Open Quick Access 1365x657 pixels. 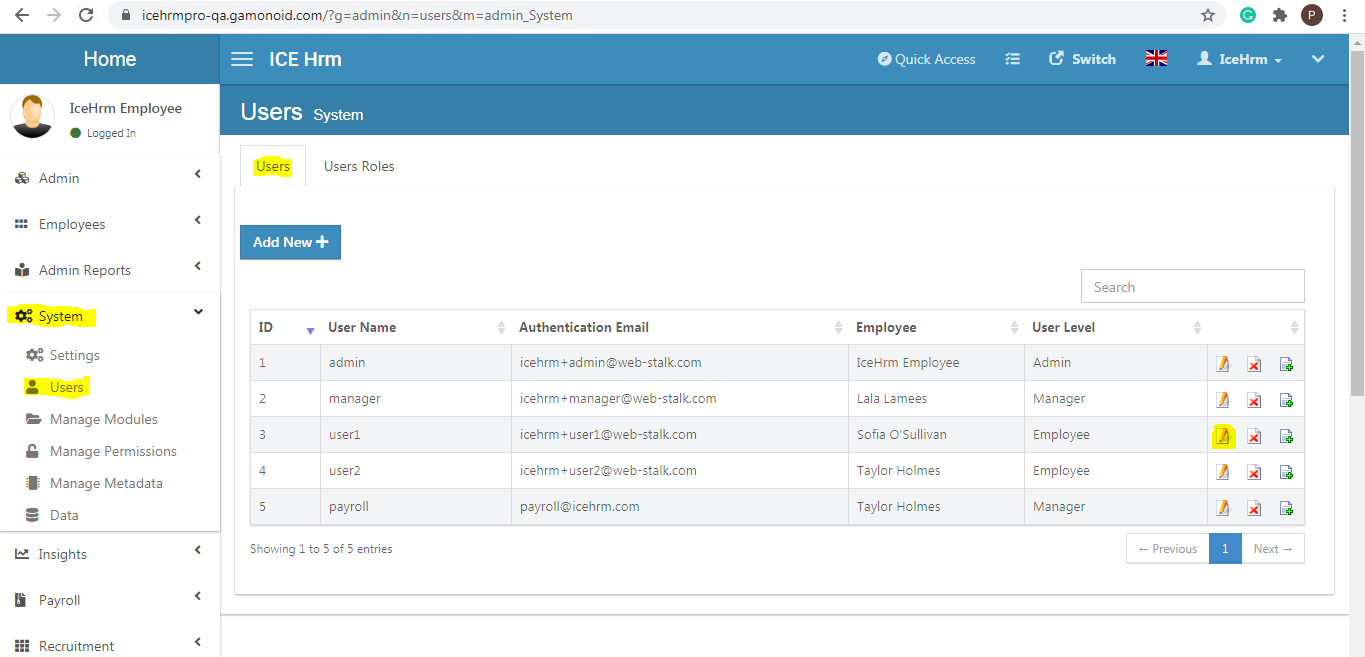(x=926, y=59)
